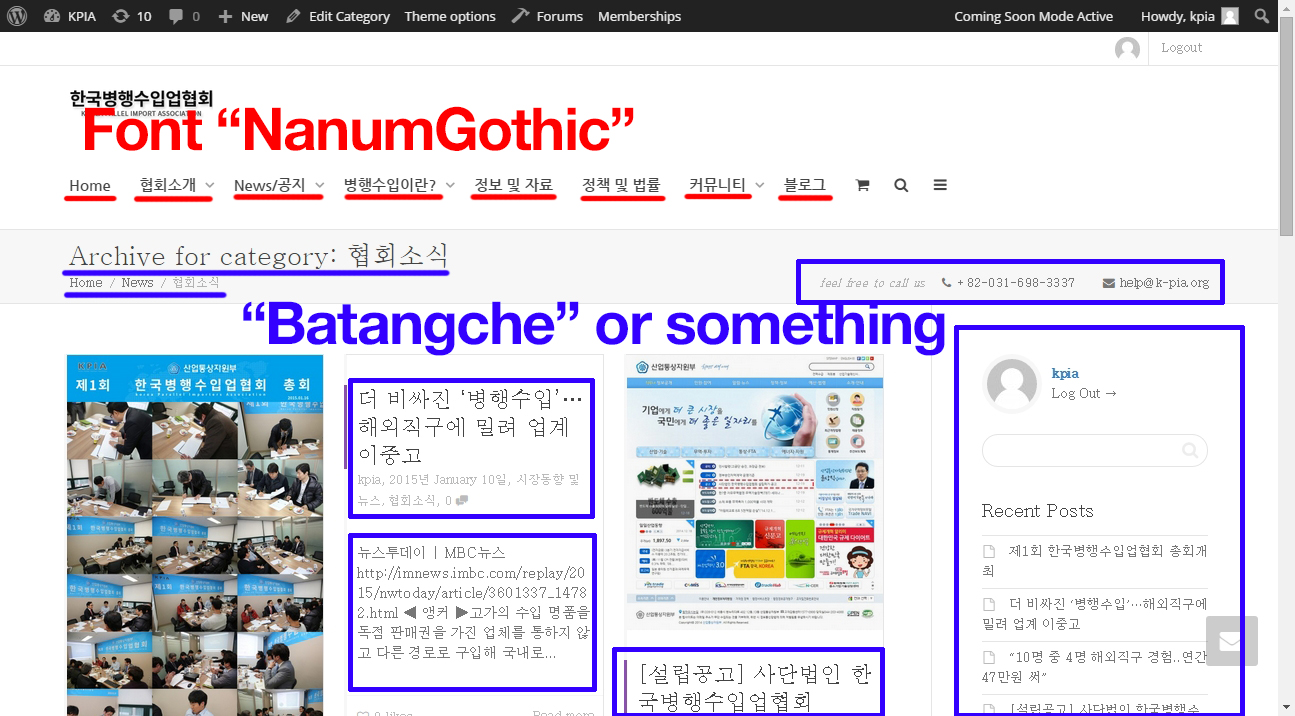Open the hamburger menu icon in navigation
Screen dimensions: 1295x716
tap(940, 185)
